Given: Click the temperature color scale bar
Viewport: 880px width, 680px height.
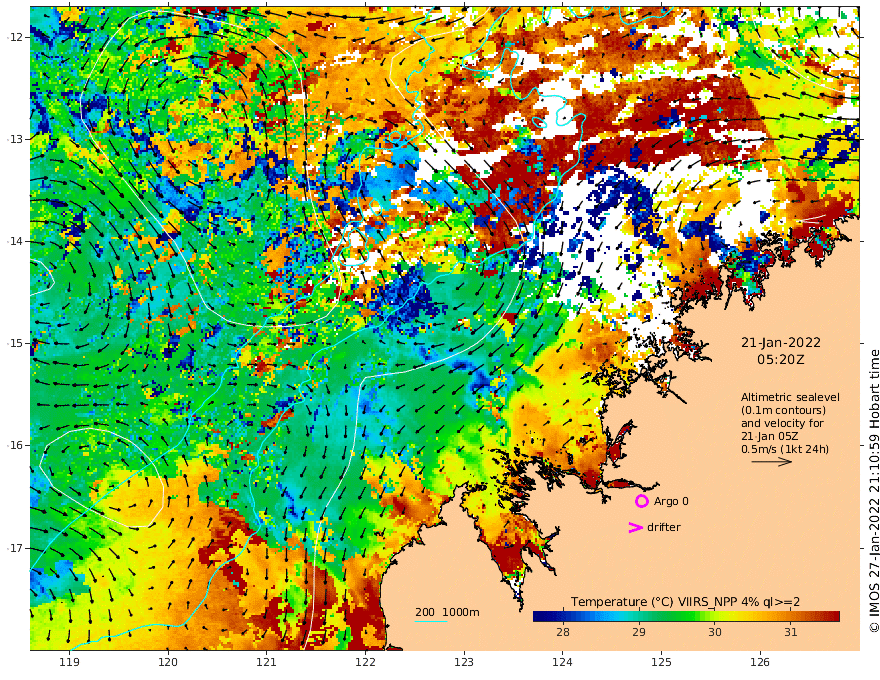Looking at the screenshot, I should 686,617.
